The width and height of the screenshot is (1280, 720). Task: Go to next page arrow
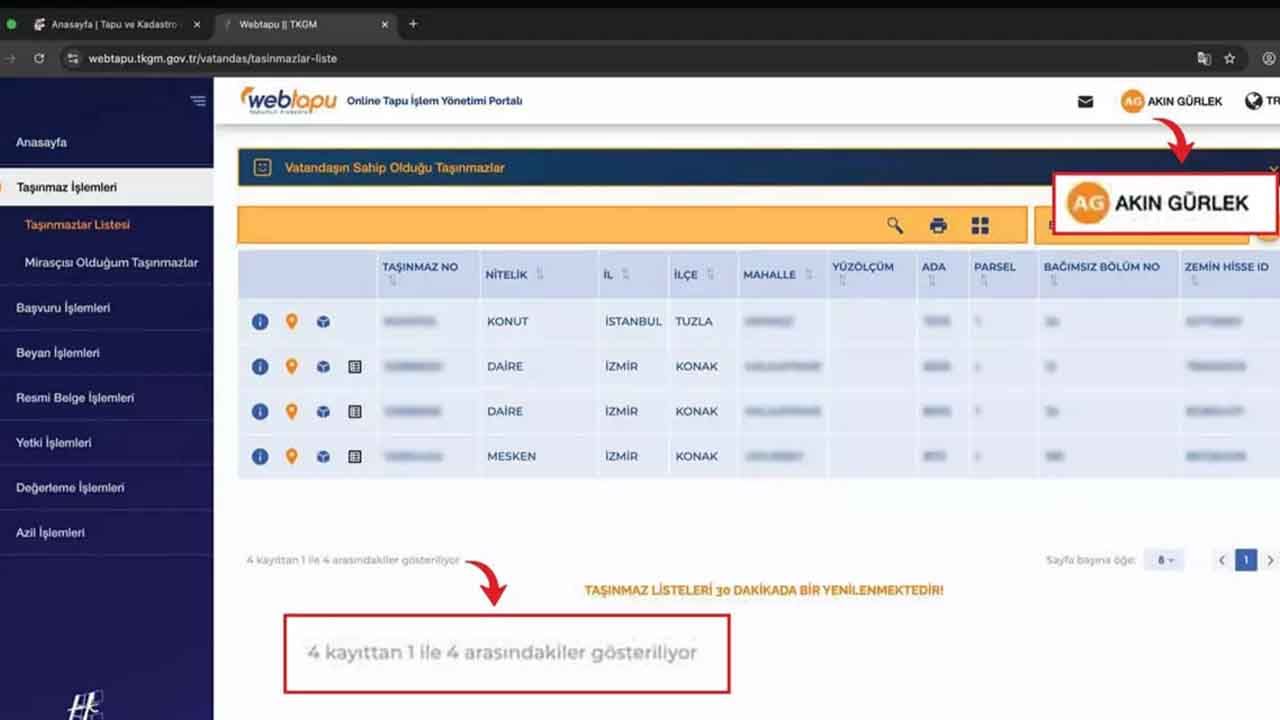coord(1270,560)
